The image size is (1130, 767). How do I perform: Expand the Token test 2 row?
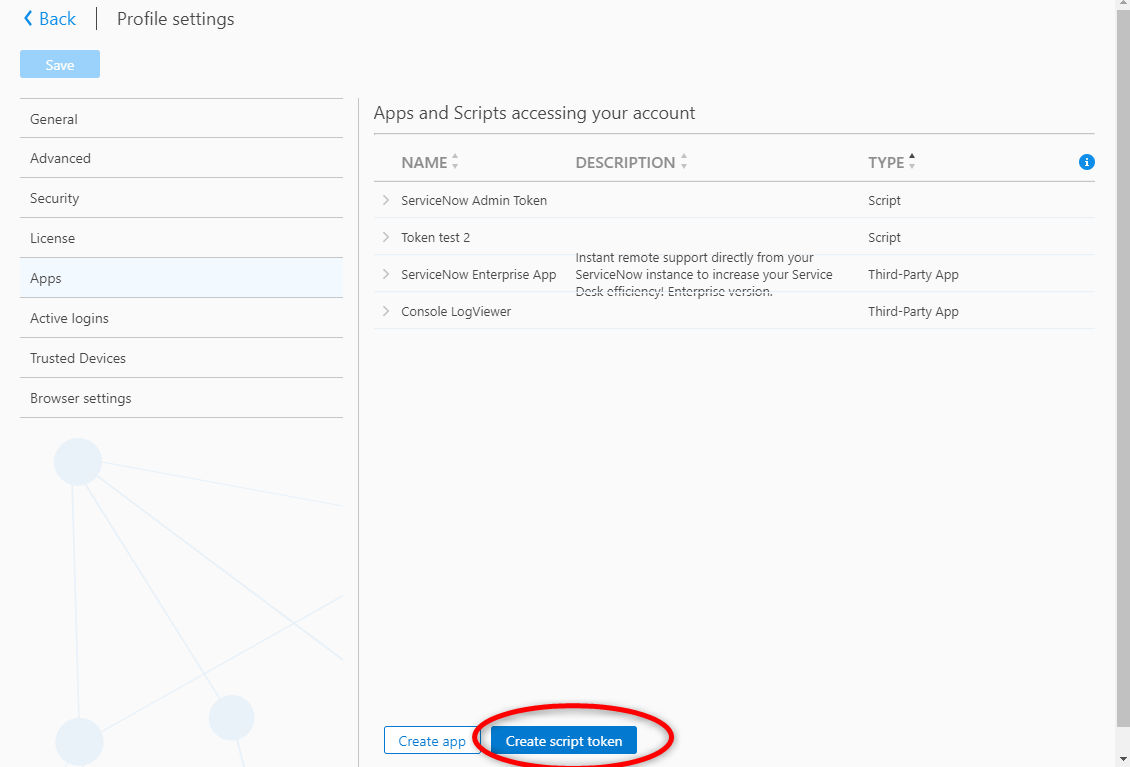click(386, 237)
